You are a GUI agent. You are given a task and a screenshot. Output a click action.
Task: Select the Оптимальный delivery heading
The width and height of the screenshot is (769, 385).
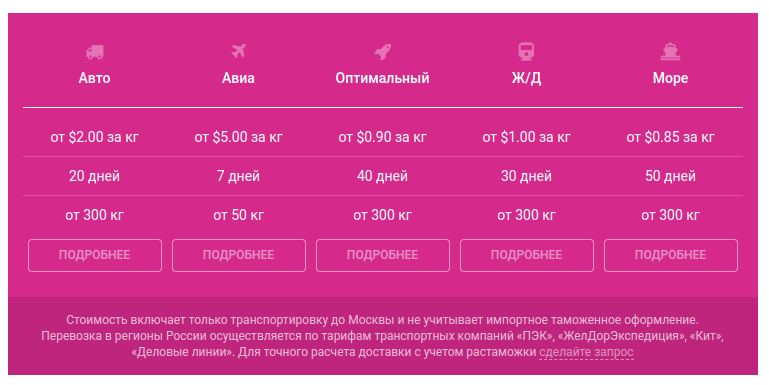pos(383,78)
